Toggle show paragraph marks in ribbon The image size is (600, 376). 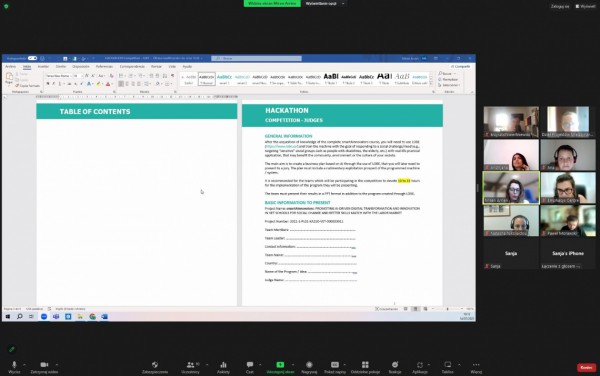pos(173,76)
